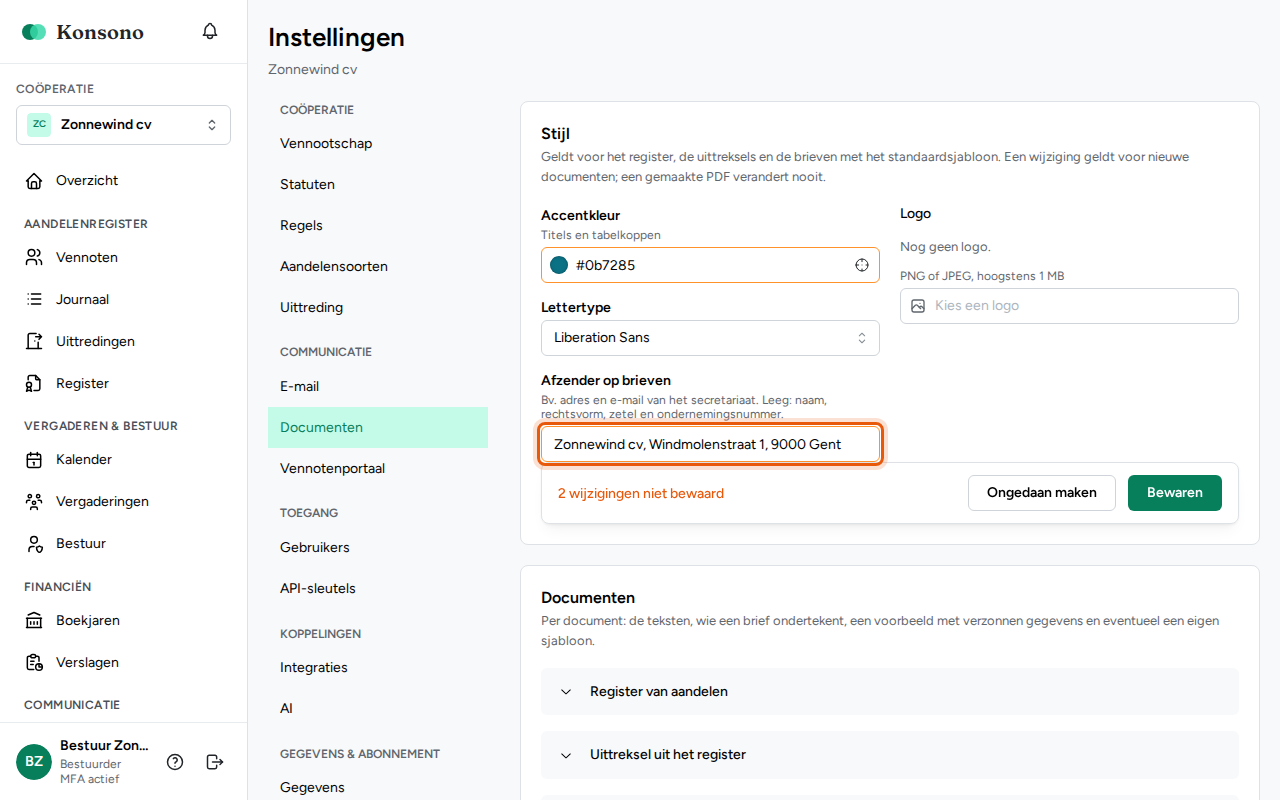Click the Kalender icon in sidebar
This screenshot has width=1280, height=800.
[x=34, y=460]
